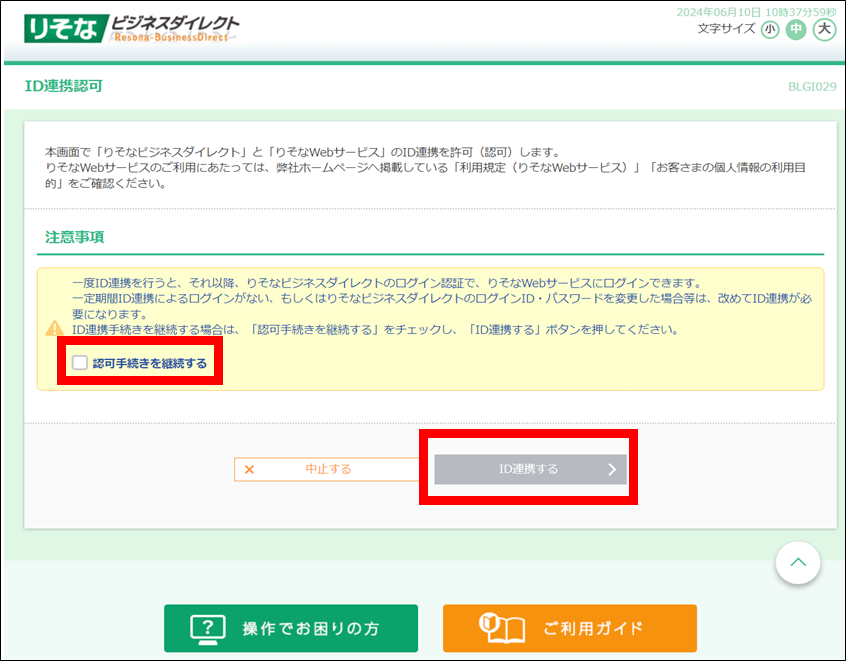
Task: Click the 認可手続きを継続する label text
Action: click(149, 363)
